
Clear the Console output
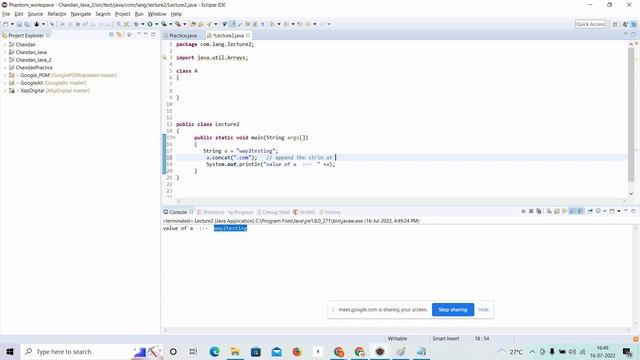coord(549,211)
